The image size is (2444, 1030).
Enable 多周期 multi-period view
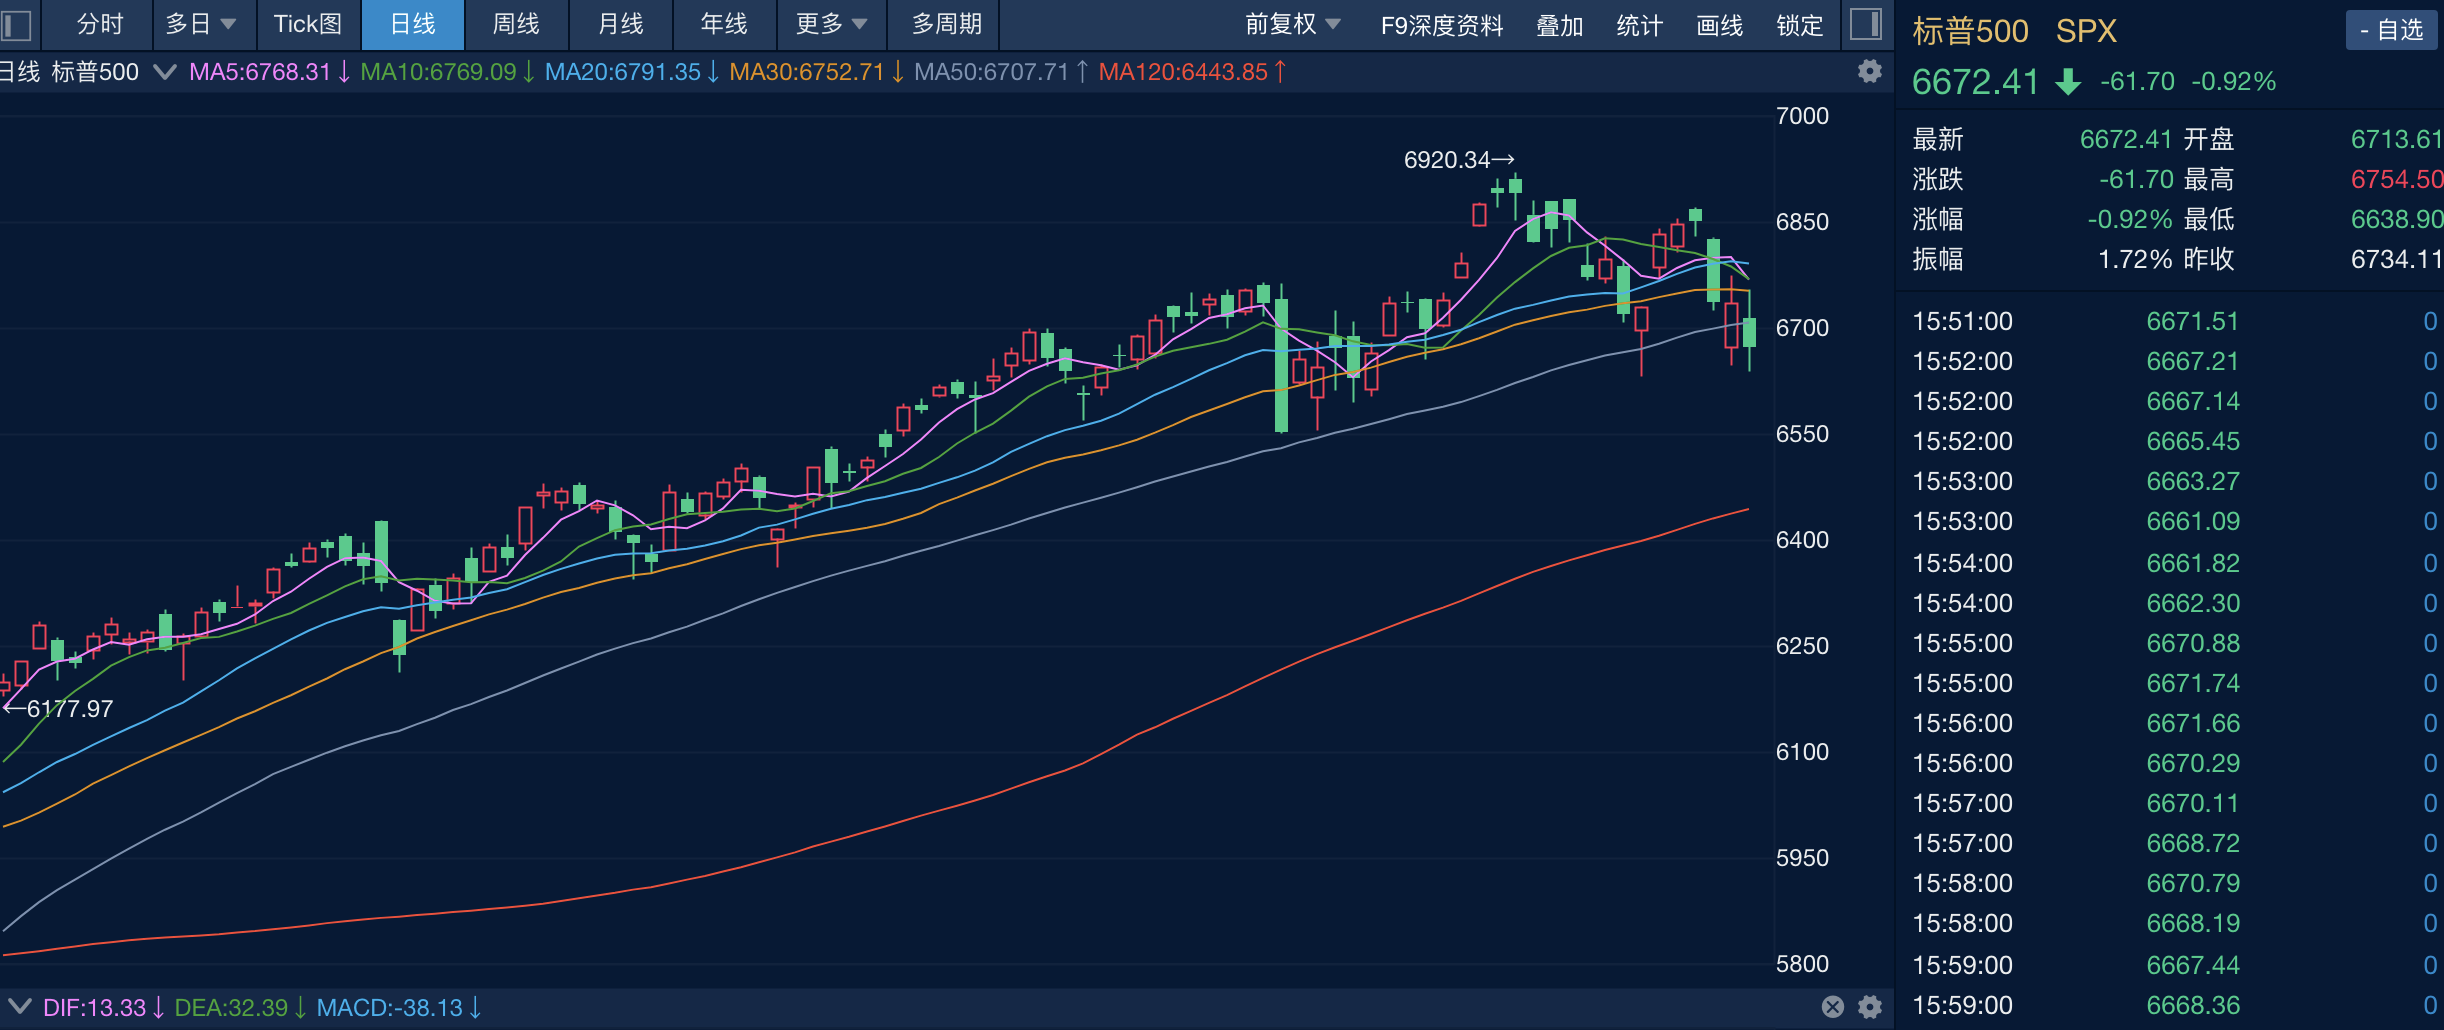click(944, 25)
